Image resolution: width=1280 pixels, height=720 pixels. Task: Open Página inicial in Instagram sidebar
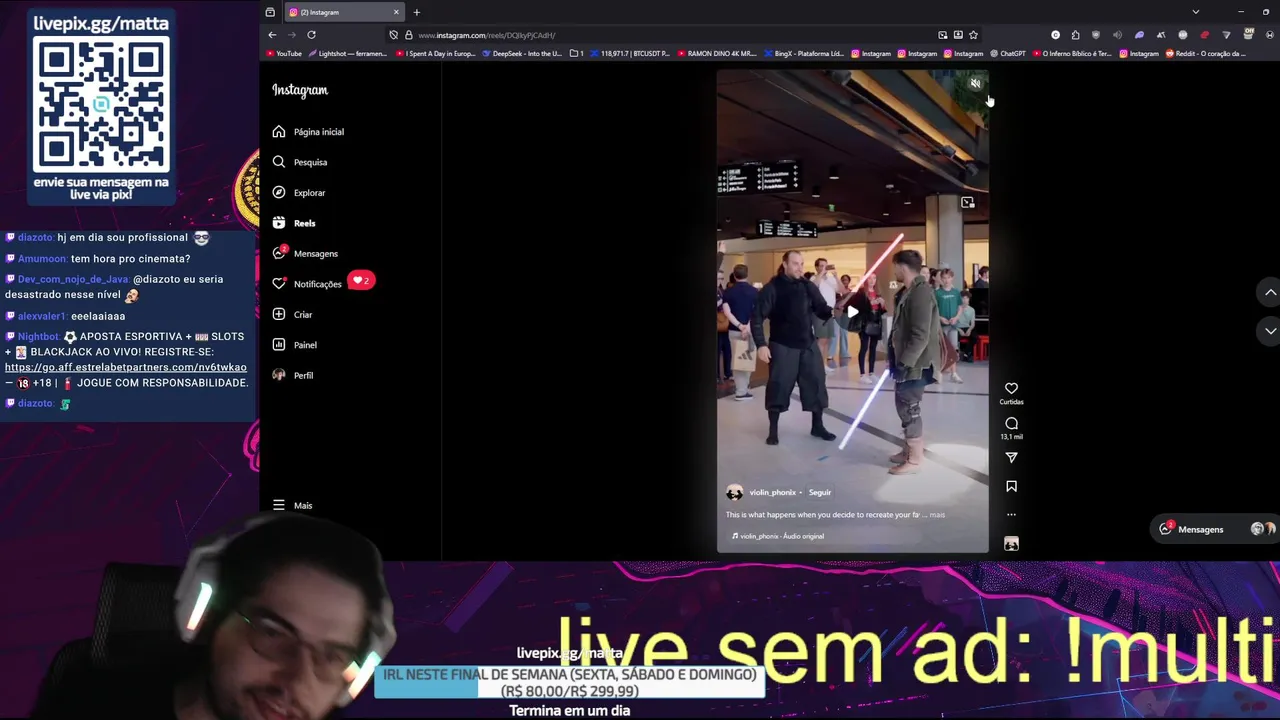click(308, 132)
